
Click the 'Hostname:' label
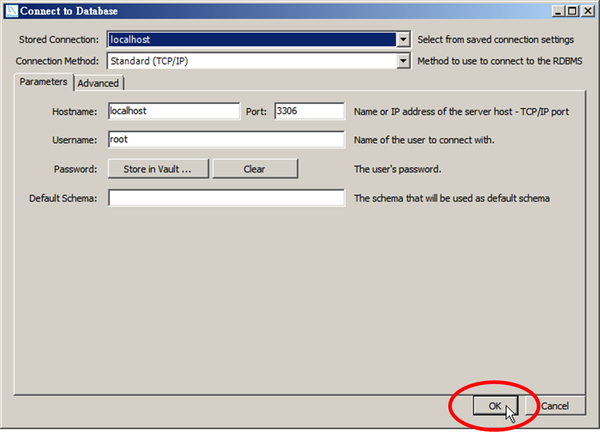[x=75, y=112]
